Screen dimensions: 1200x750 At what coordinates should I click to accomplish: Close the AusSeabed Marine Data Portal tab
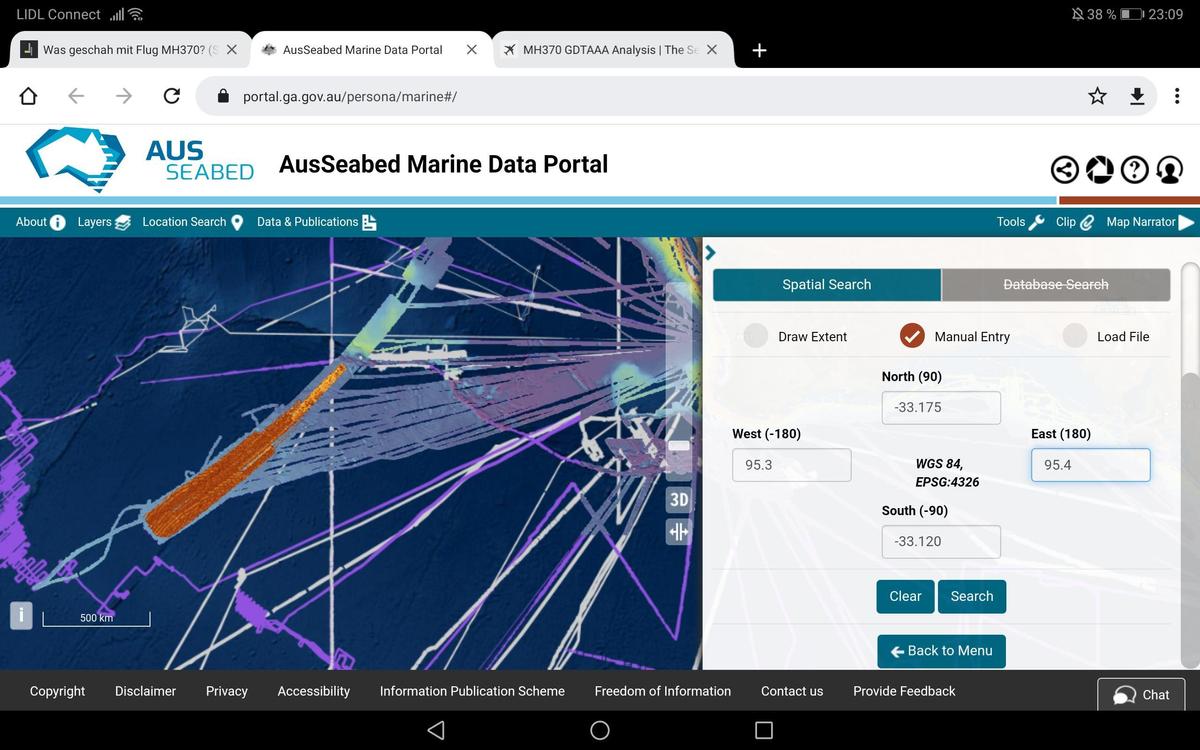tap(472, 49)
